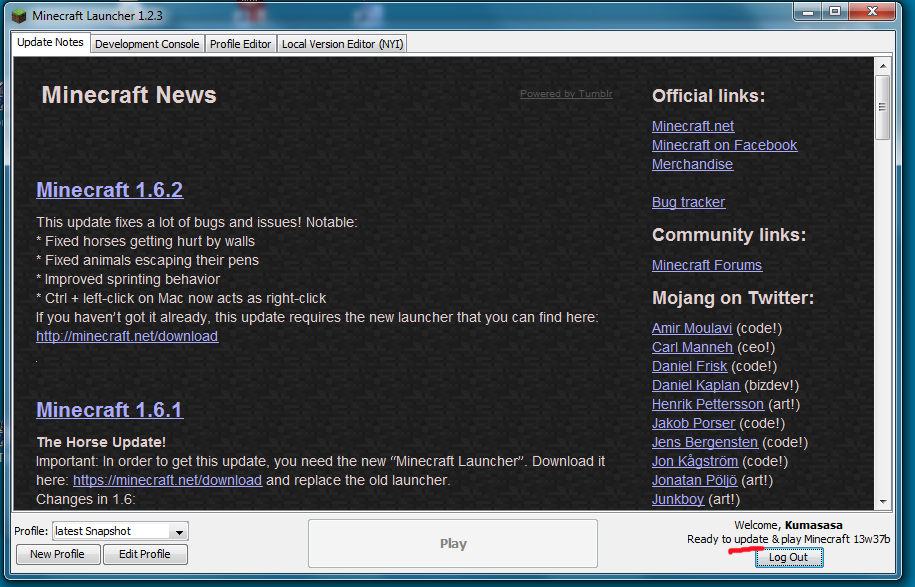Click 'Community links:' heading

729,235
